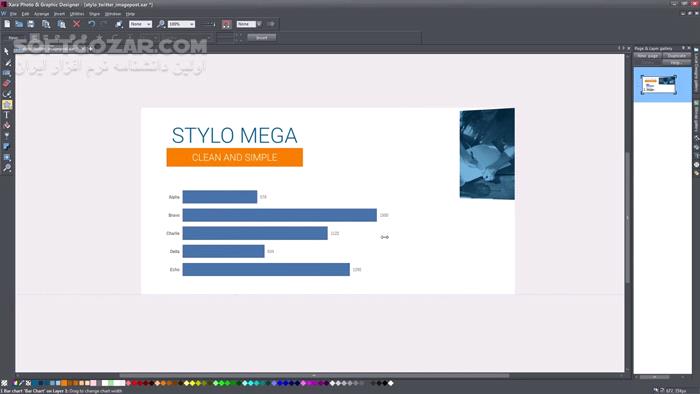Viewport: 700px width, 394px height.
Task: Select the Photo tool
Action: (7, 73)
